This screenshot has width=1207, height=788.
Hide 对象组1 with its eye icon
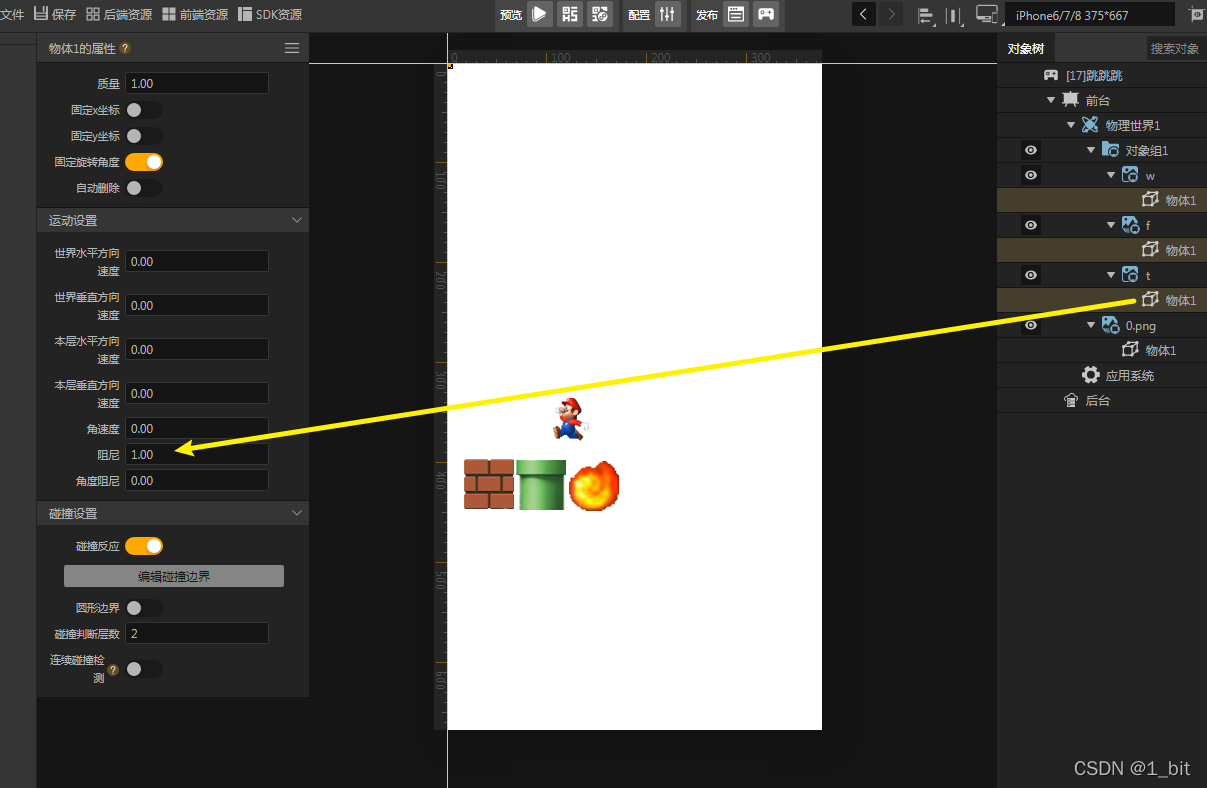pos(1031,150)
